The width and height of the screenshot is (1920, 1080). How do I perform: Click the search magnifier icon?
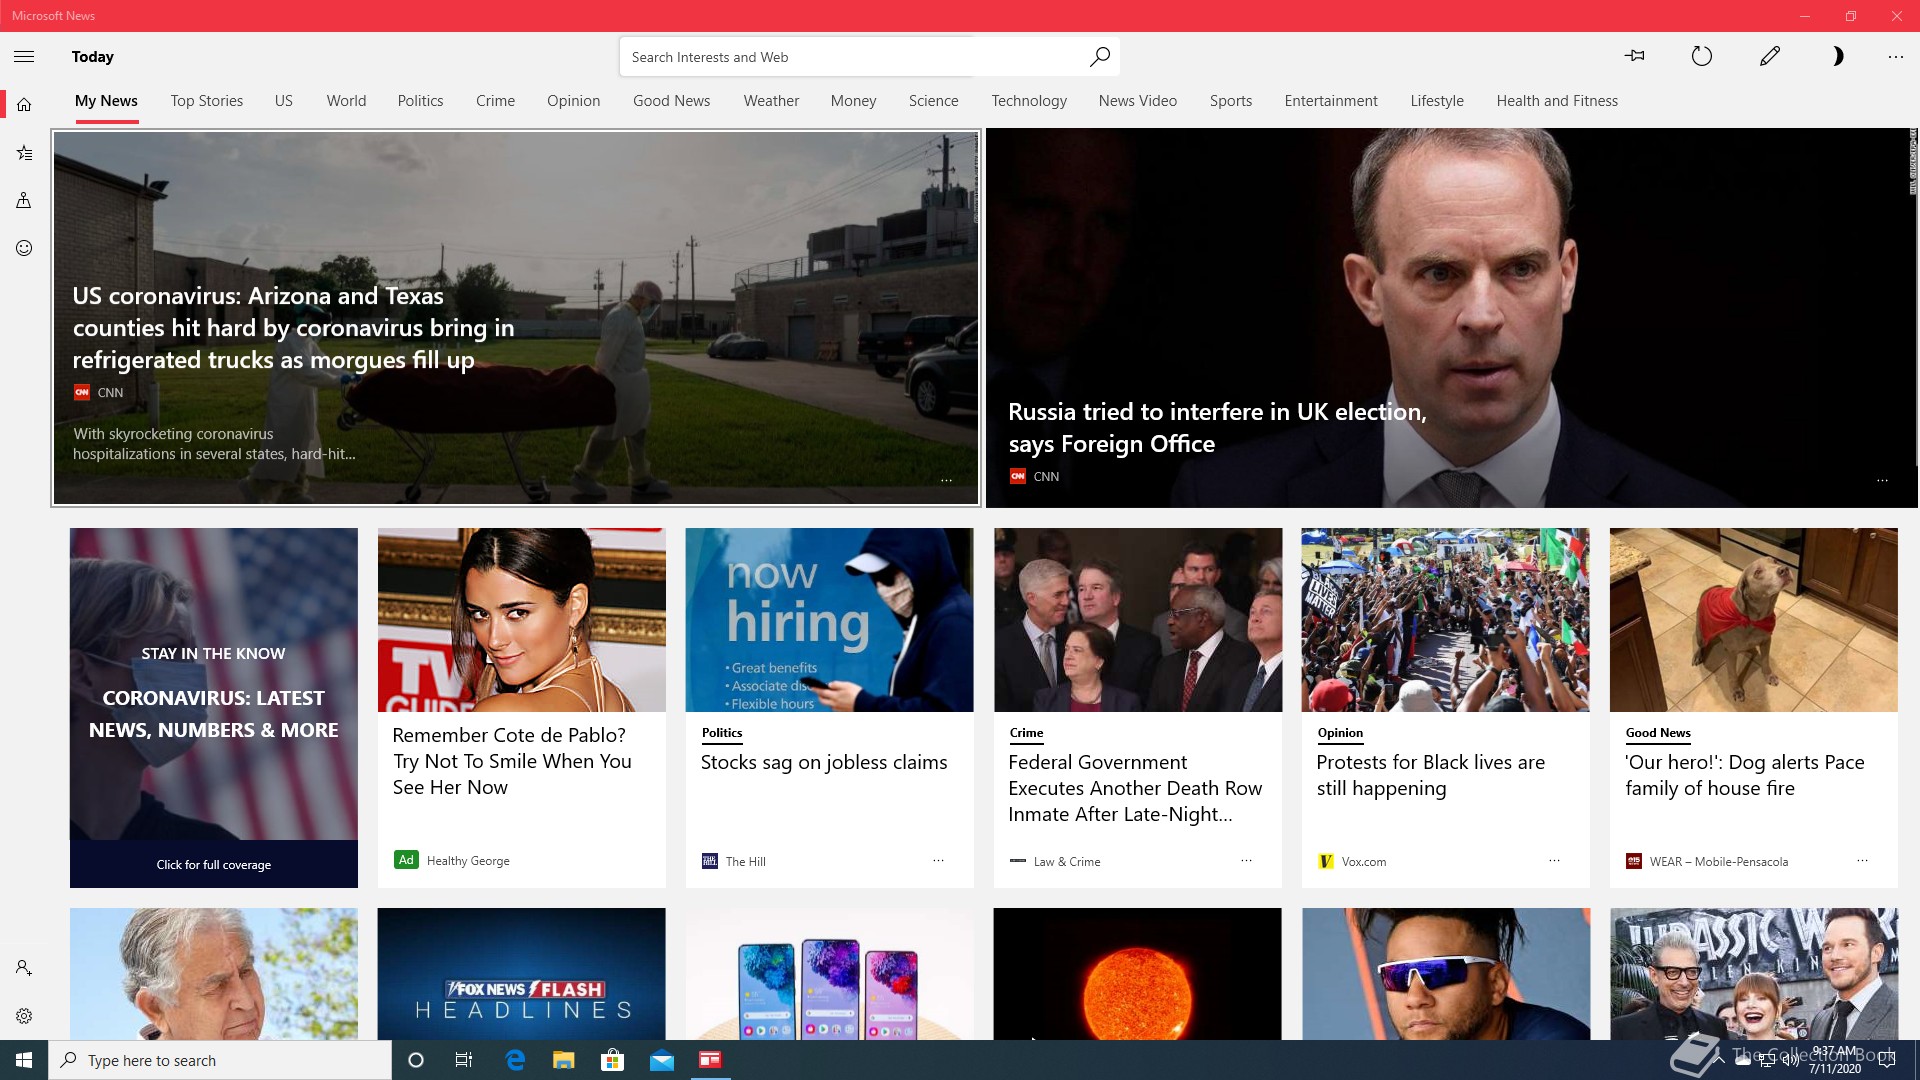click(x=1099, y=57)
